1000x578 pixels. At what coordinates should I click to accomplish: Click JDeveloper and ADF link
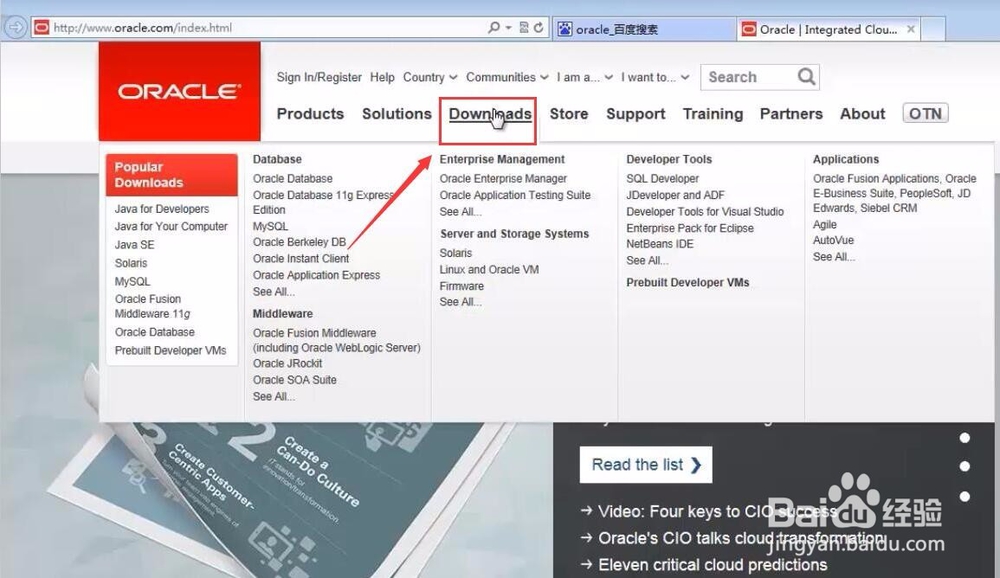pyautogui.click(x=675, y=195)
